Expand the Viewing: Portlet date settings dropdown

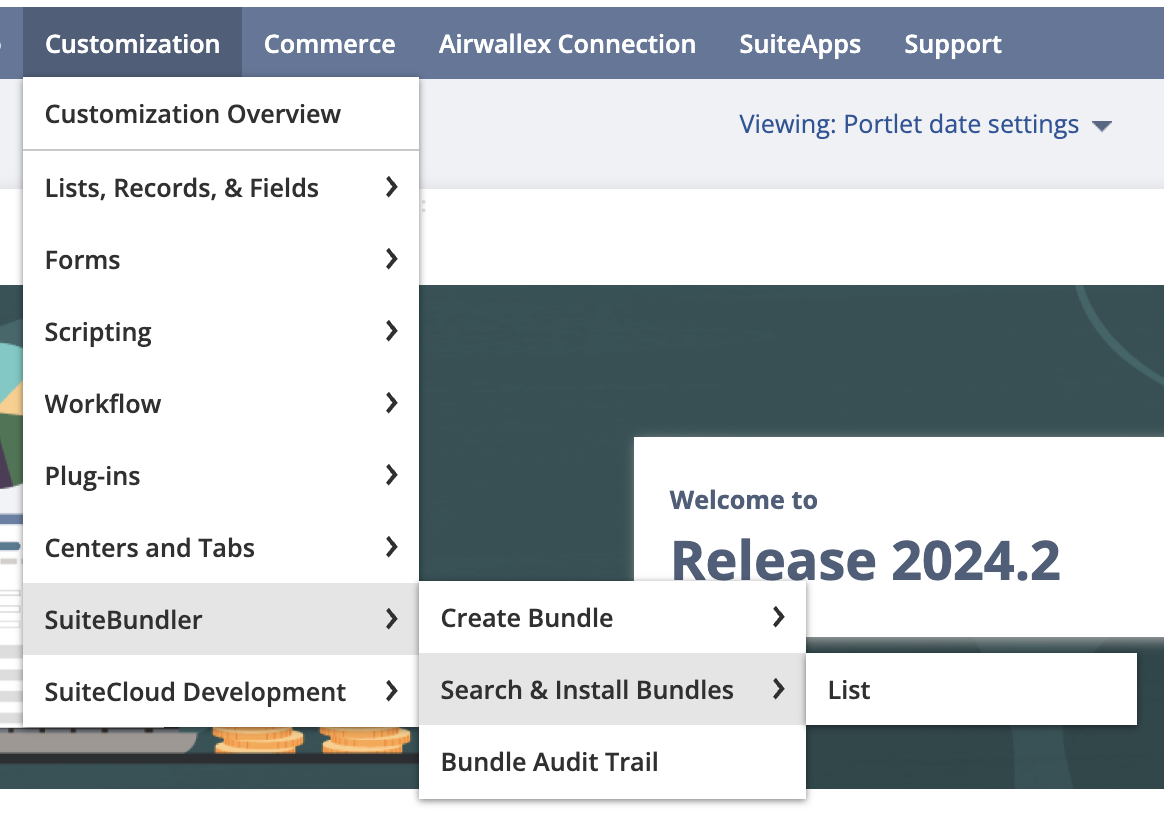[x=909, y=125]
